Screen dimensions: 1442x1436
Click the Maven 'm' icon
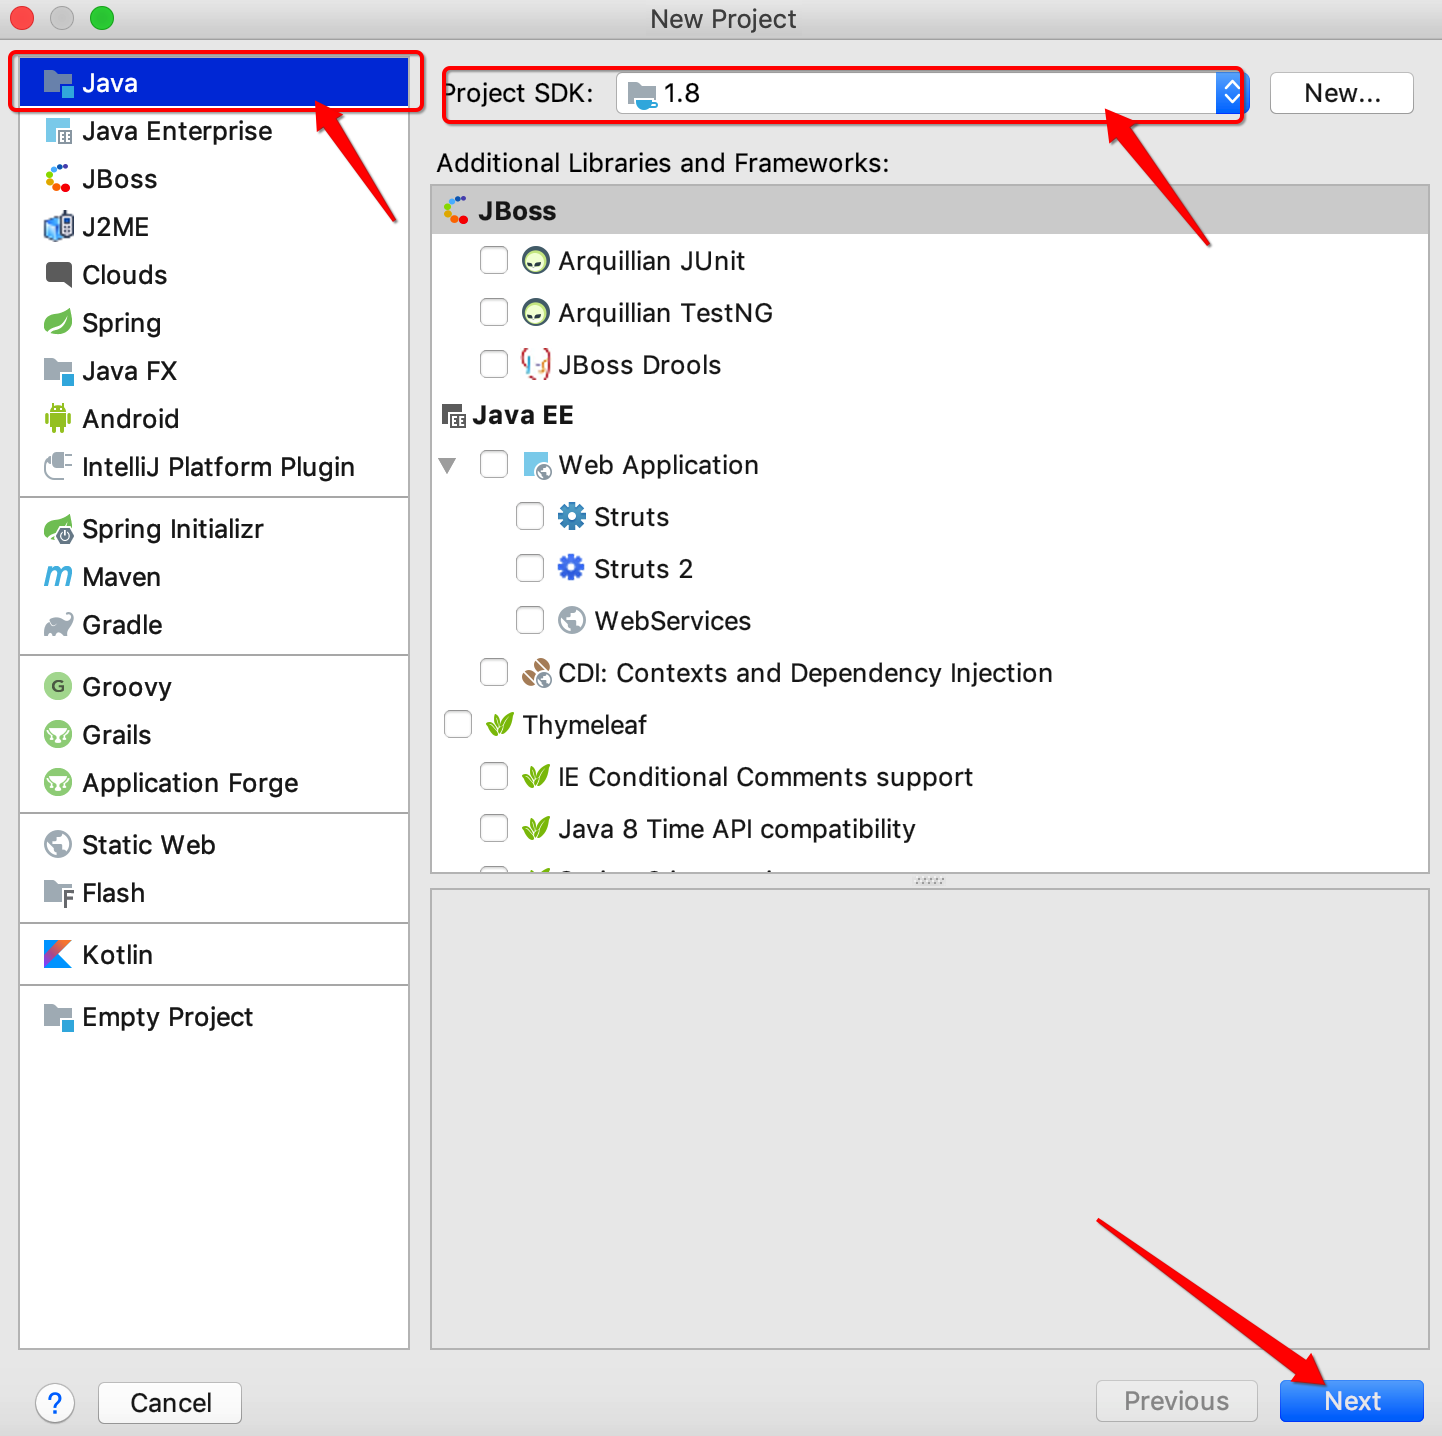(x=59, y=576)
